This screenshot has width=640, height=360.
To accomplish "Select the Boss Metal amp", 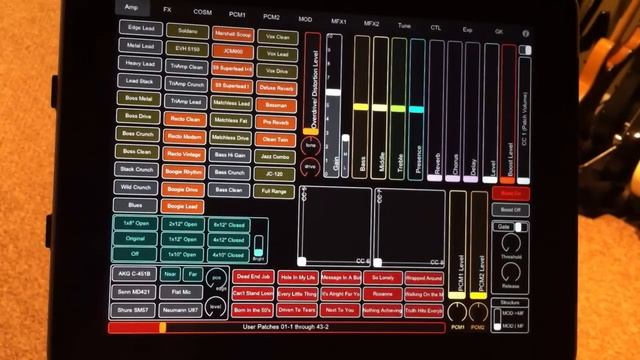I will point(139,98).
